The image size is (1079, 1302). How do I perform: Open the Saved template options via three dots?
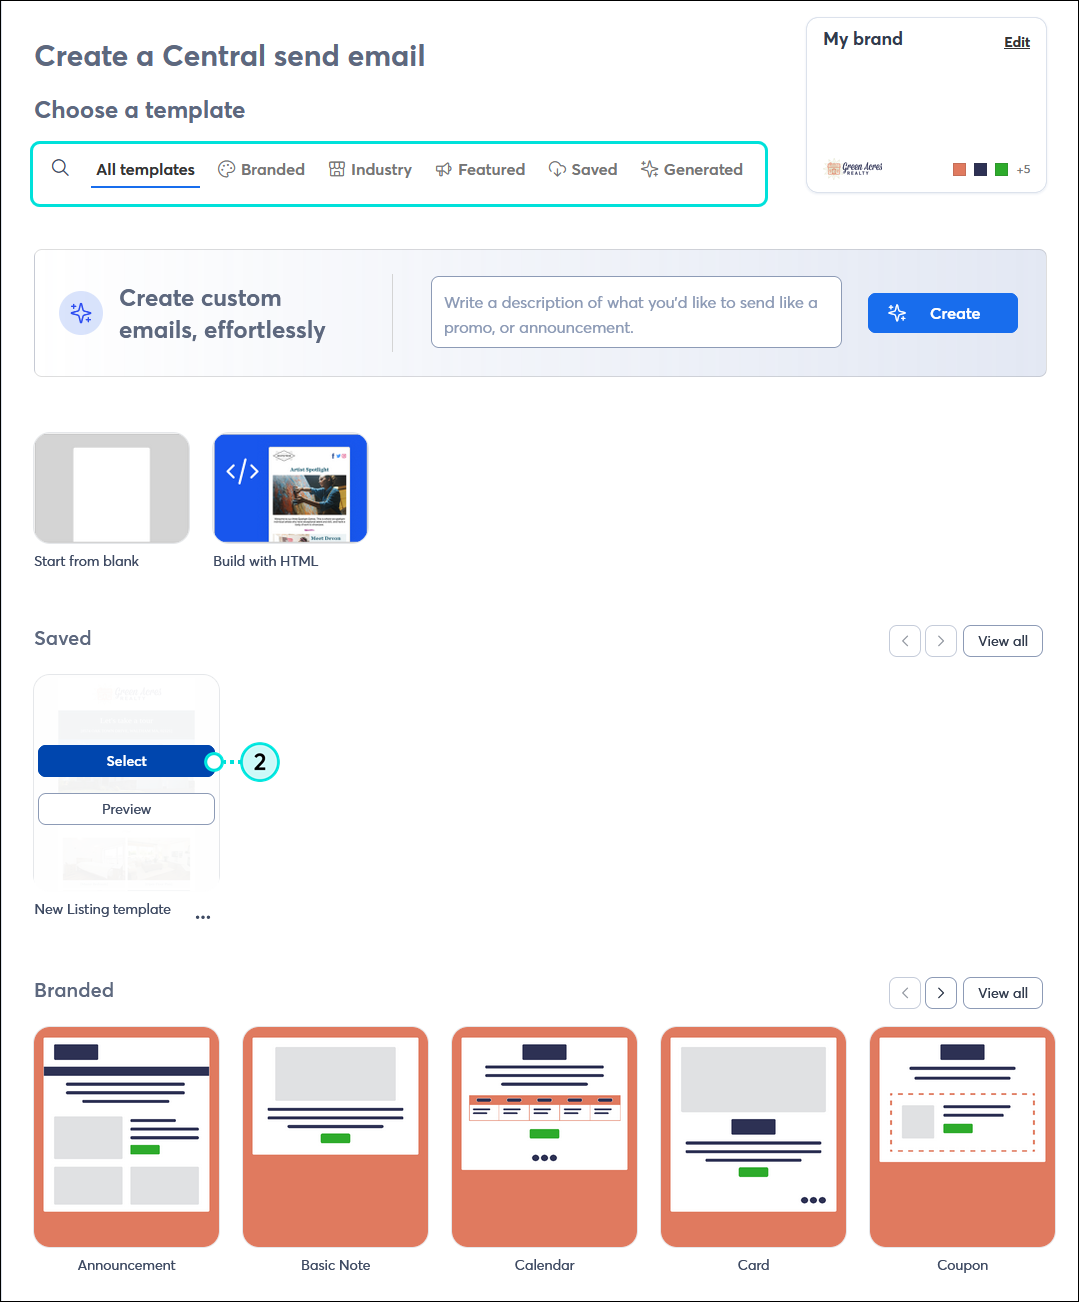pos(203,916)
